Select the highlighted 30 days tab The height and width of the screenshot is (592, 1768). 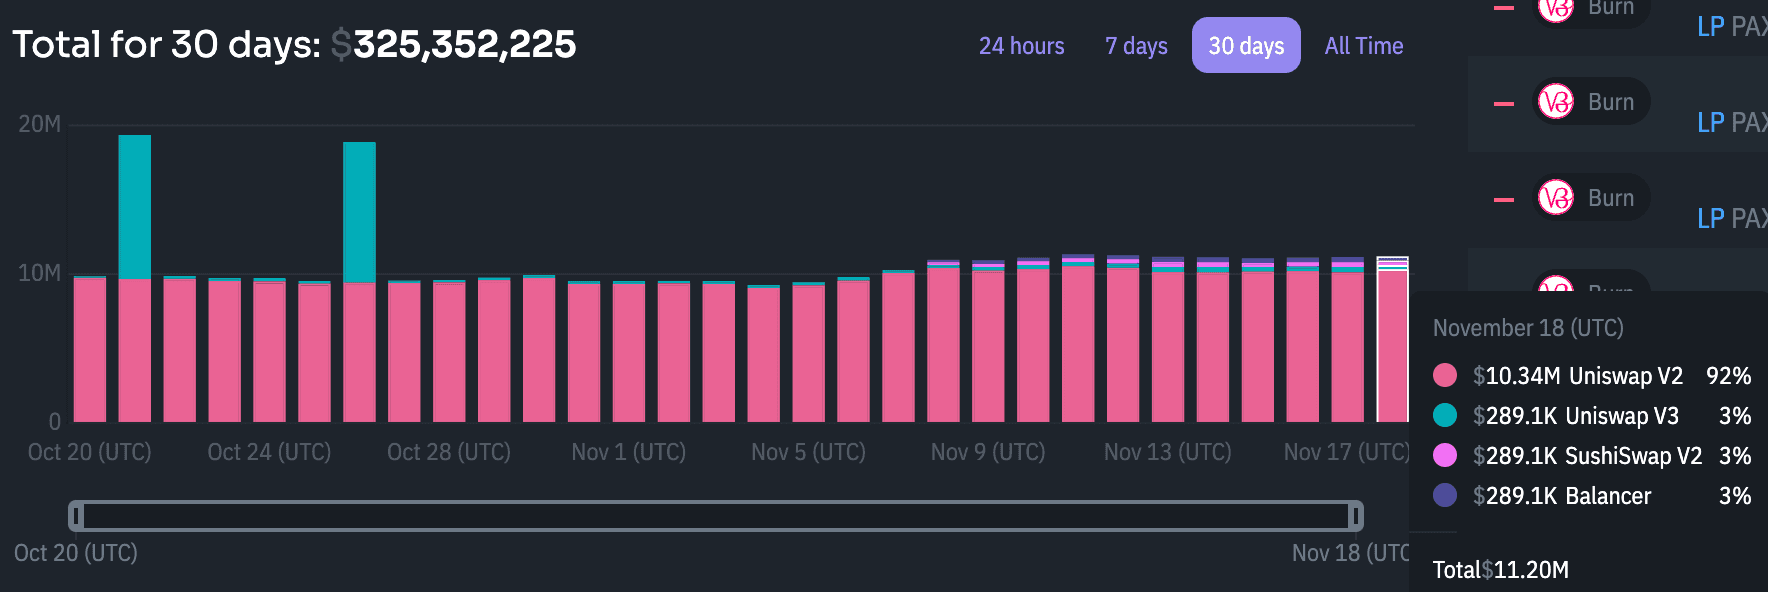[1246, 46]
